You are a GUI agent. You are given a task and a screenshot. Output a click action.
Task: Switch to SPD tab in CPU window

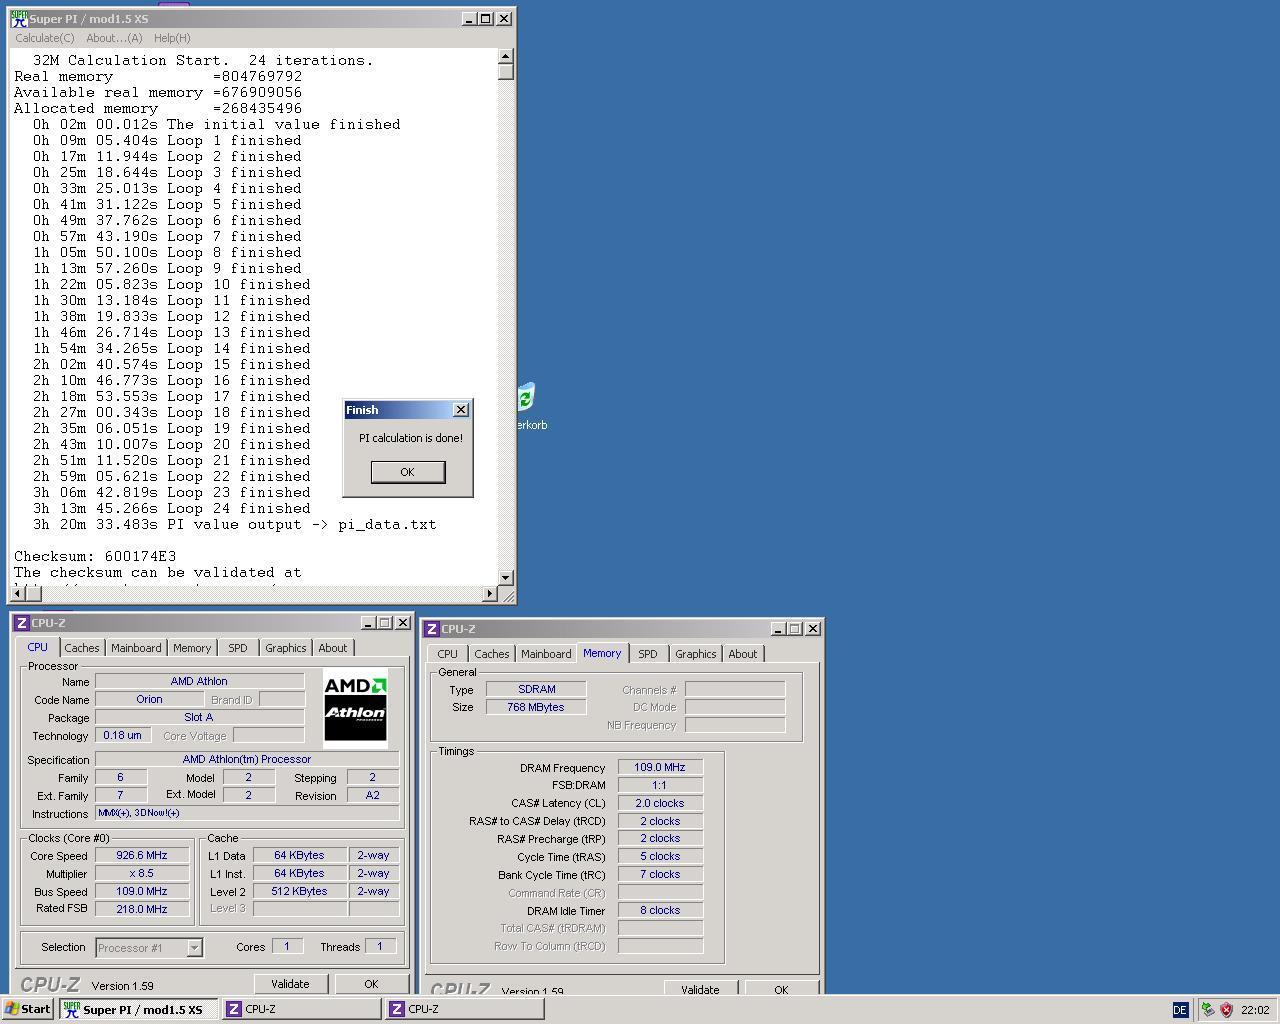point(238,648)
